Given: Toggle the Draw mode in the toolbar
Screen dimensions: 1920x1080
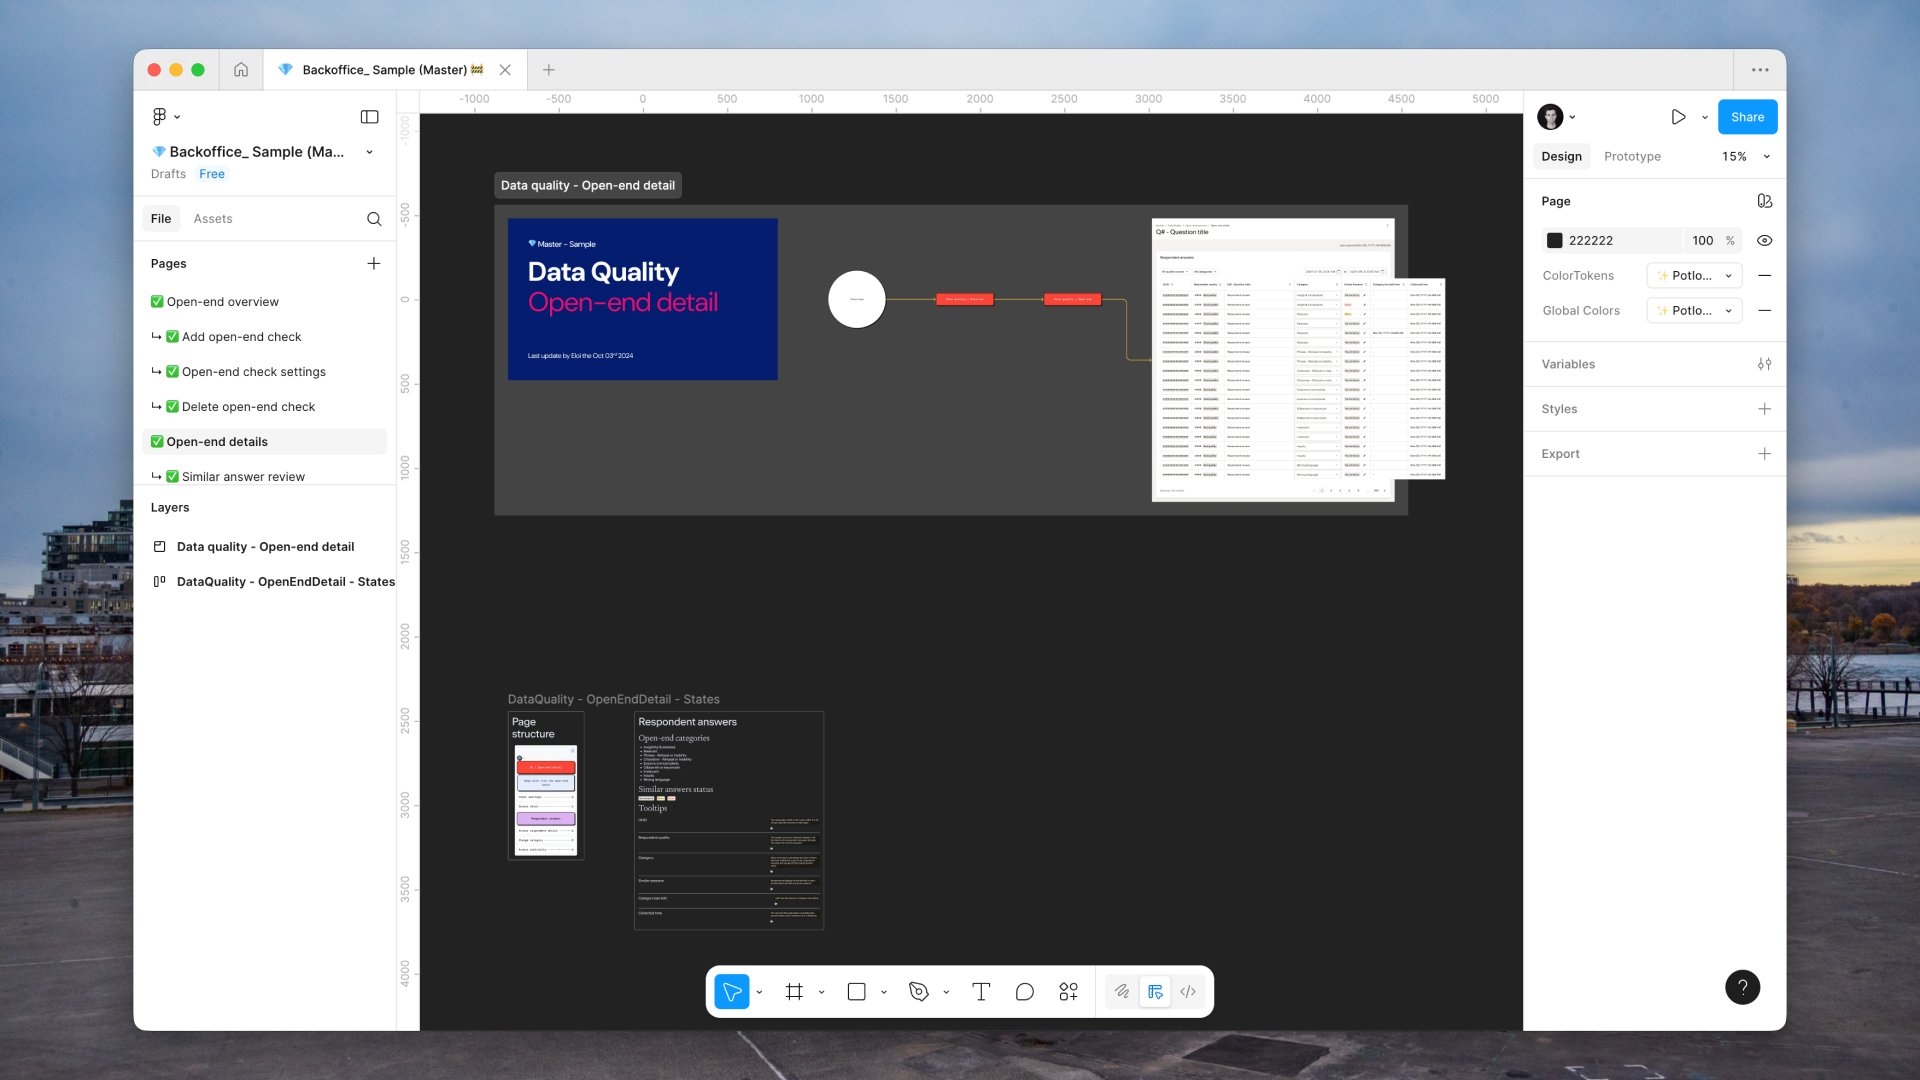Looking at the screenshot, I should pyautogui.click(x=1122, y=992).
